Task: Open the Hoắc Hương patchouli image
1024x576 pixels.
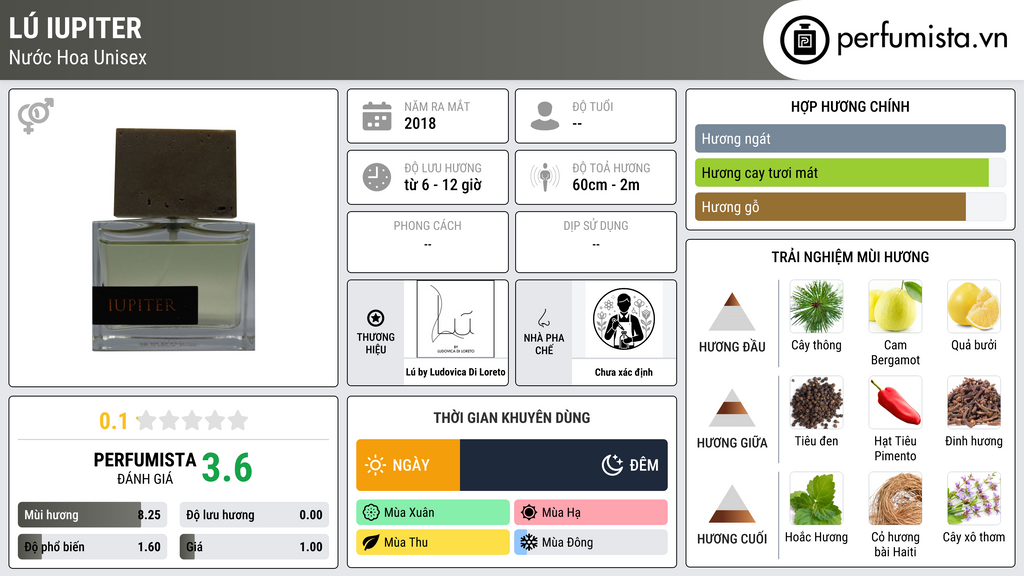Action: (816, 498)
